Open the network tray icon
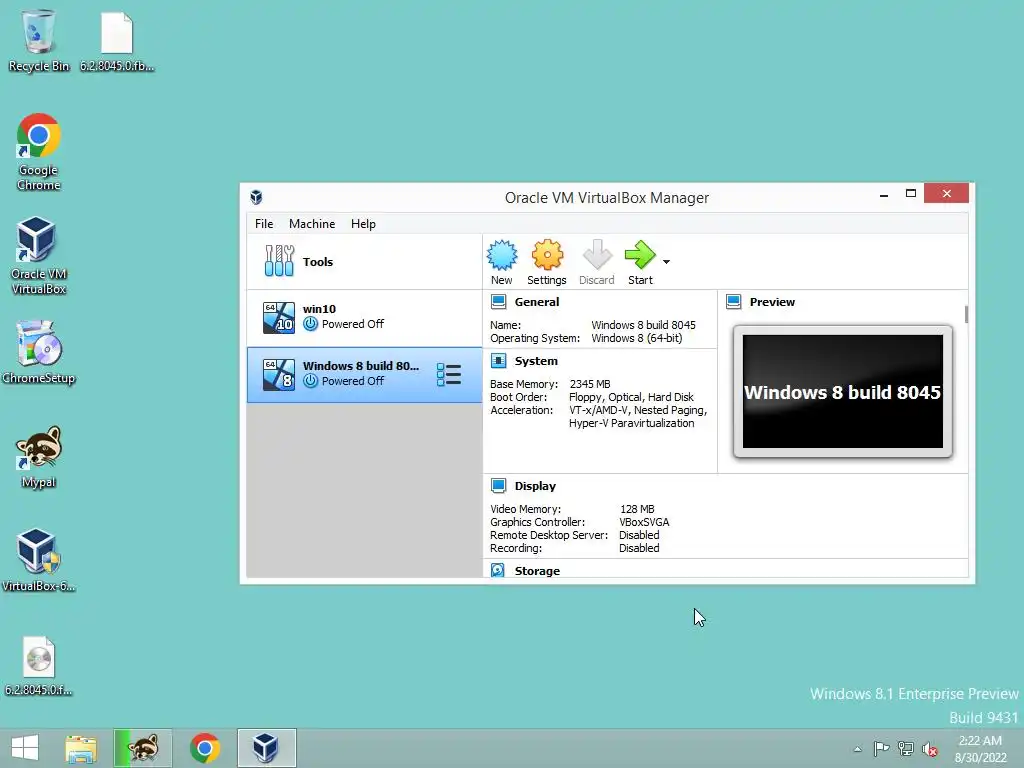1024x768 pixels. (x=906, y=748)
